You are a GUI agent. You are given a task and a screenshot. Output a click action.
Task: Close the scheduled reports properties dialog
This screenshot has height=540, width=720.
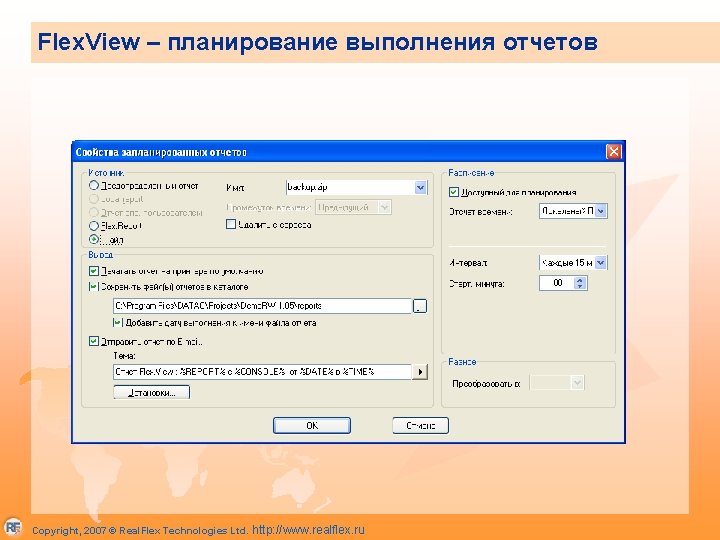pos(614,152)
